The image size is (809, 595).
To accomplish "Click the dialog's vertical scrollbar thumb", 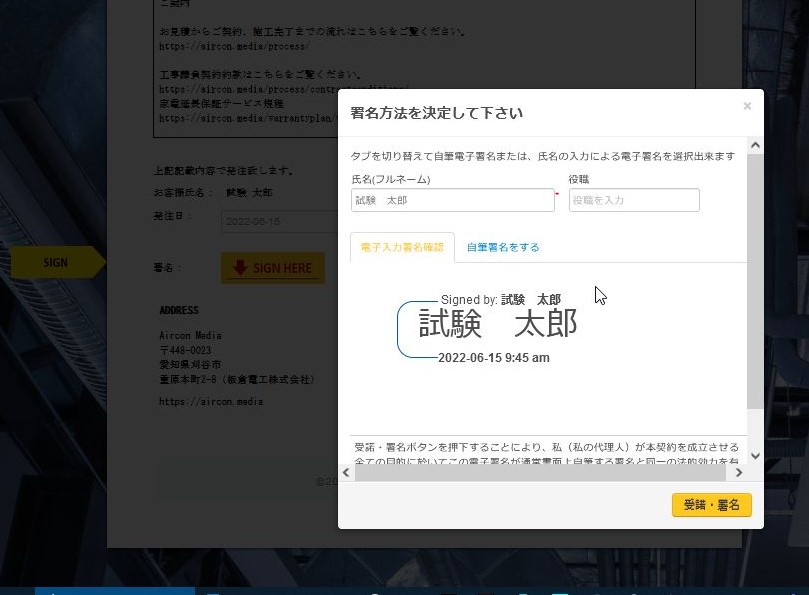I will pyautogui.click(x=755, y=280).
